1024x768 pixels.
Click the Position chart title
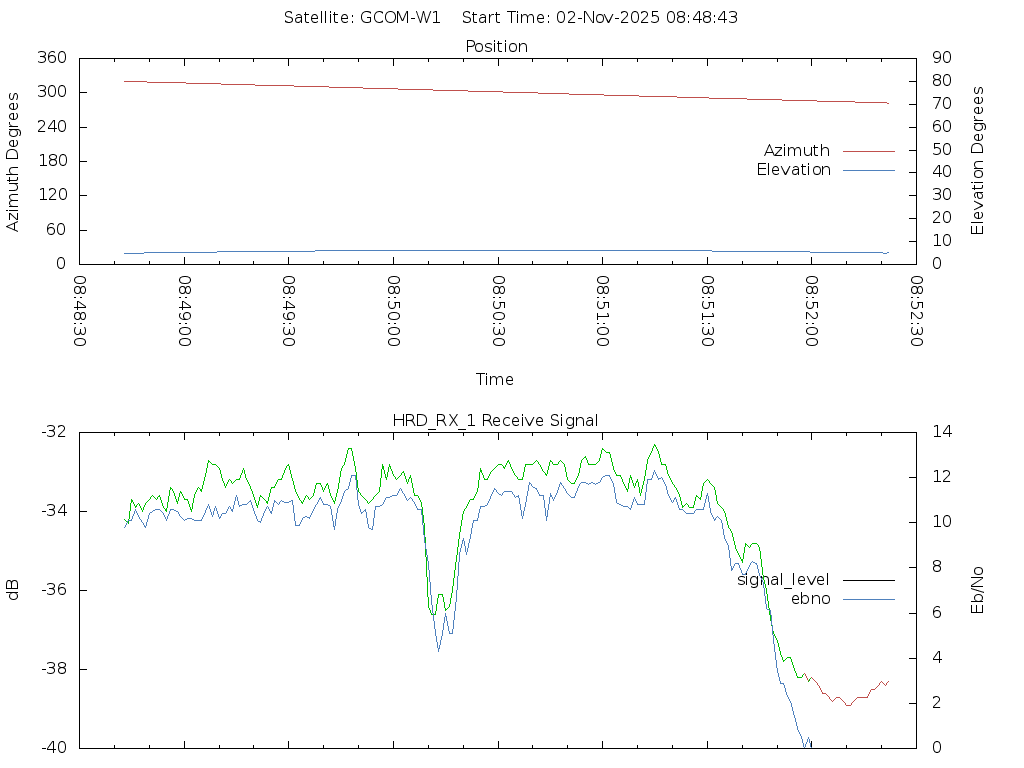click(x=497, y=47)
